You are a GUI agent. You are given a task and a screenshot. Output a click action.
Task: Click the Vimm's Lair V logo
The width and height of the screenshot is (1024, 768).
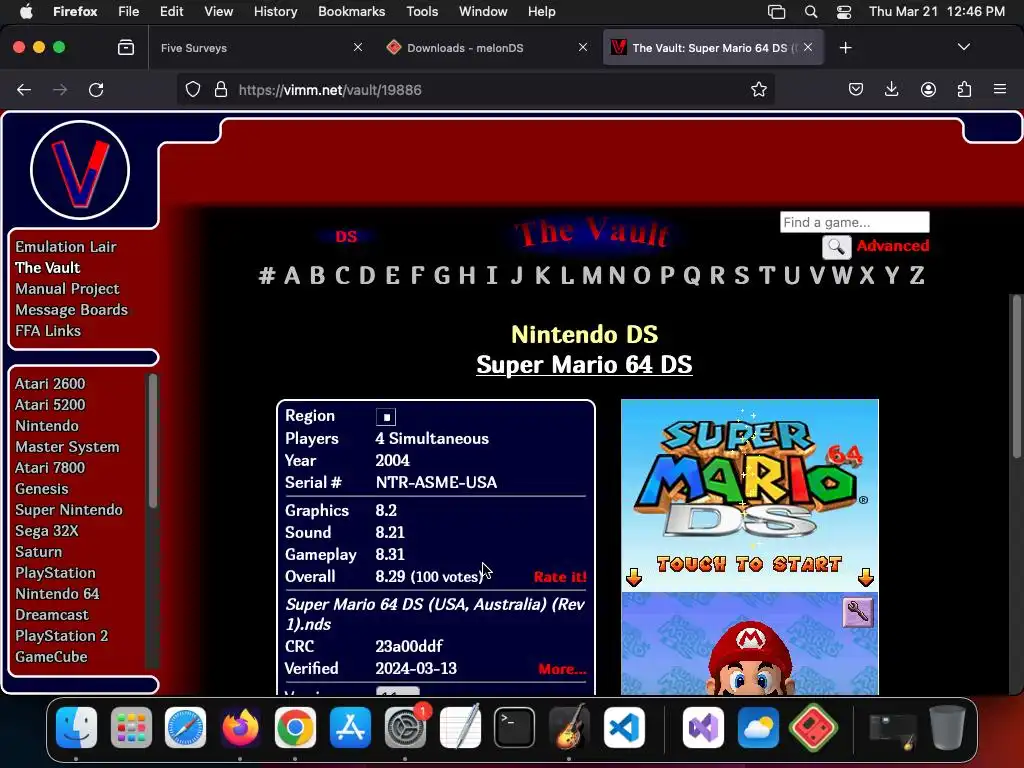pos(80,170)
